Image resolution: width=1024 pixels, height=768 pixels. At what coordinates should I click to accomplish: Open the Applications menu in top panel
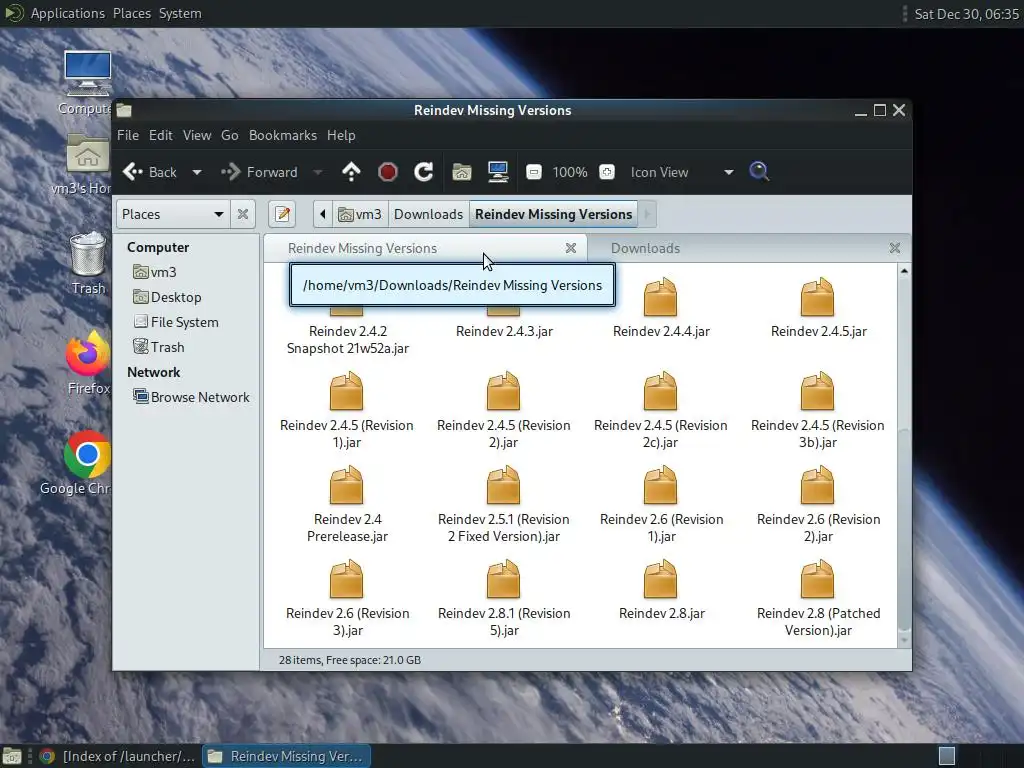67,13
